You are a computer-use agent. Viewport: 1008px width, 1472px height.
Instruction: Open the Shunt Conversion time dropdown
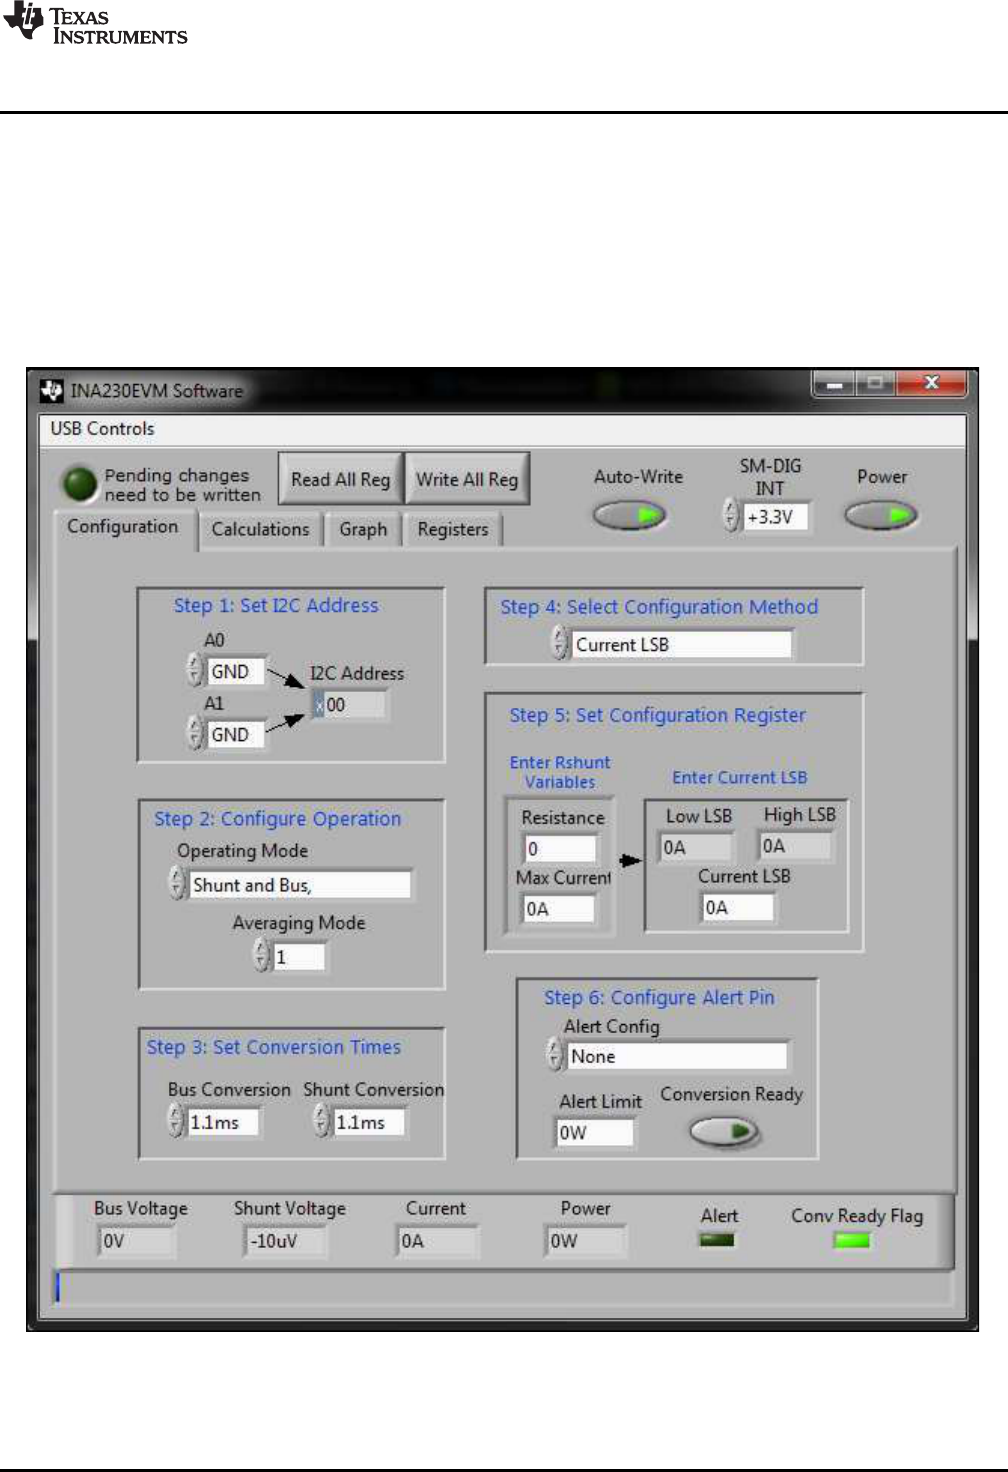click(x=369, y=1122)
